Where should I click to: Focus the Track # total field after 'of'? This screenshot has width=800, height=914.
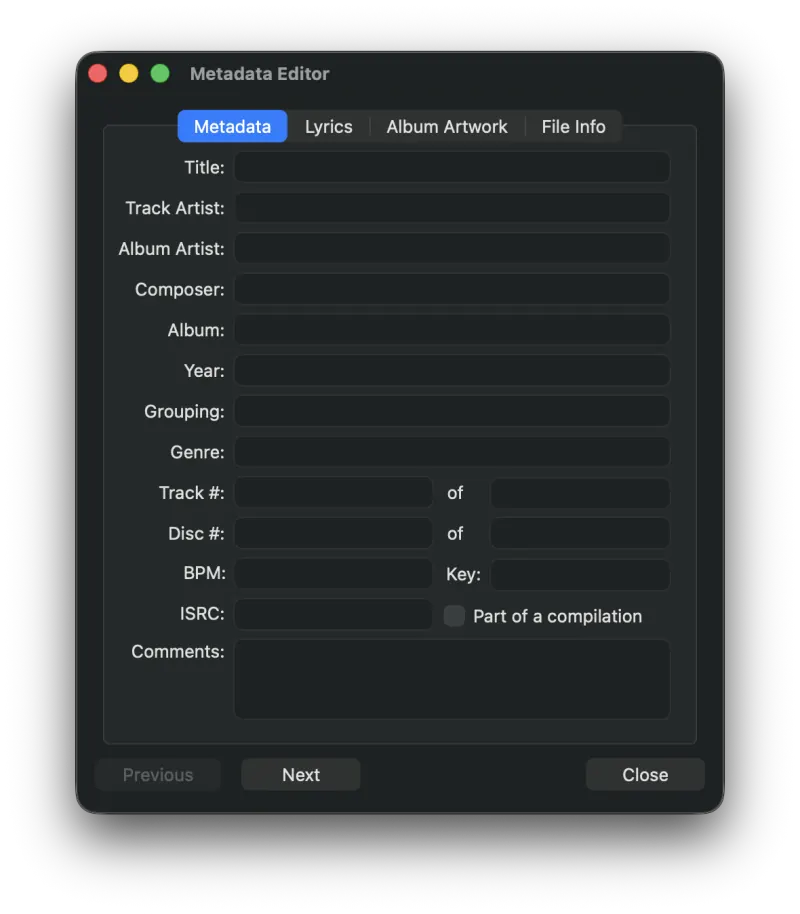coord(580,493)
